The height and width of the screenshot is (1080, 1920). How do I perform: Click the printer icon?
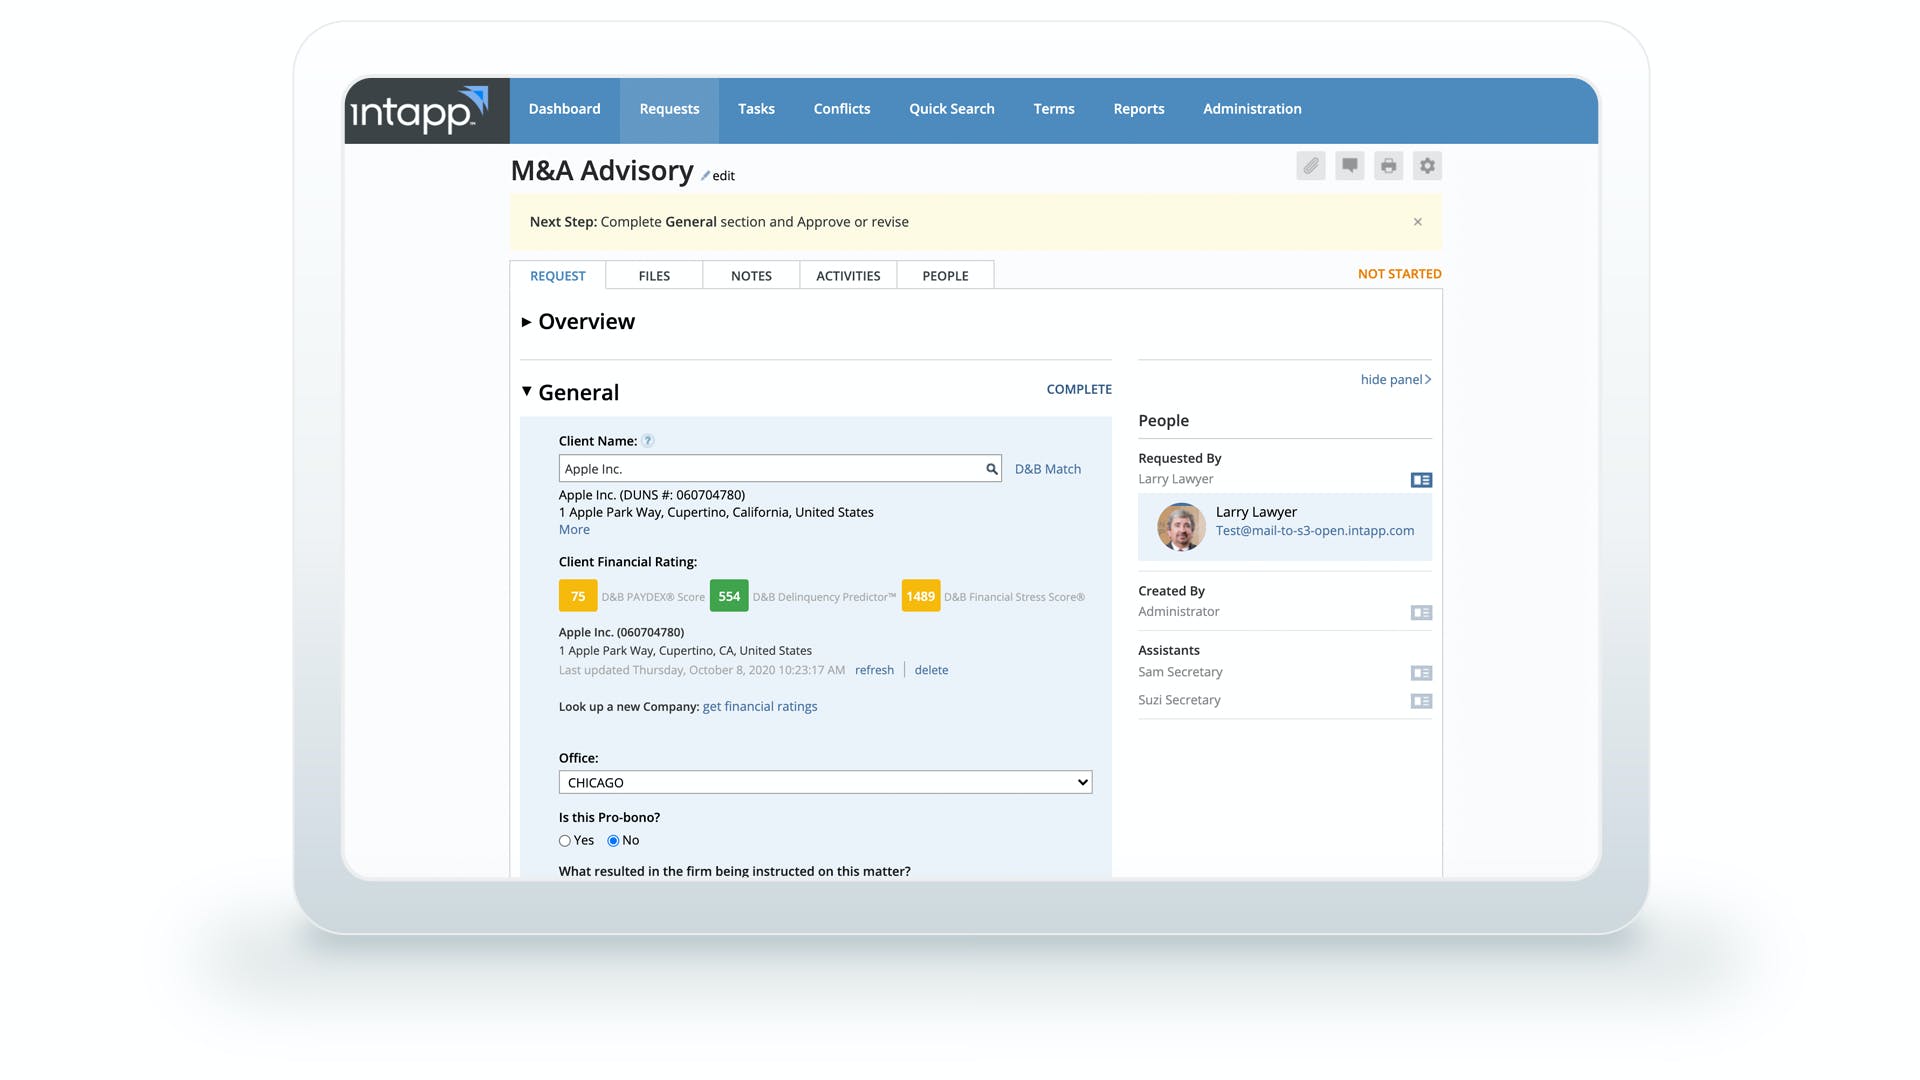1388,166
